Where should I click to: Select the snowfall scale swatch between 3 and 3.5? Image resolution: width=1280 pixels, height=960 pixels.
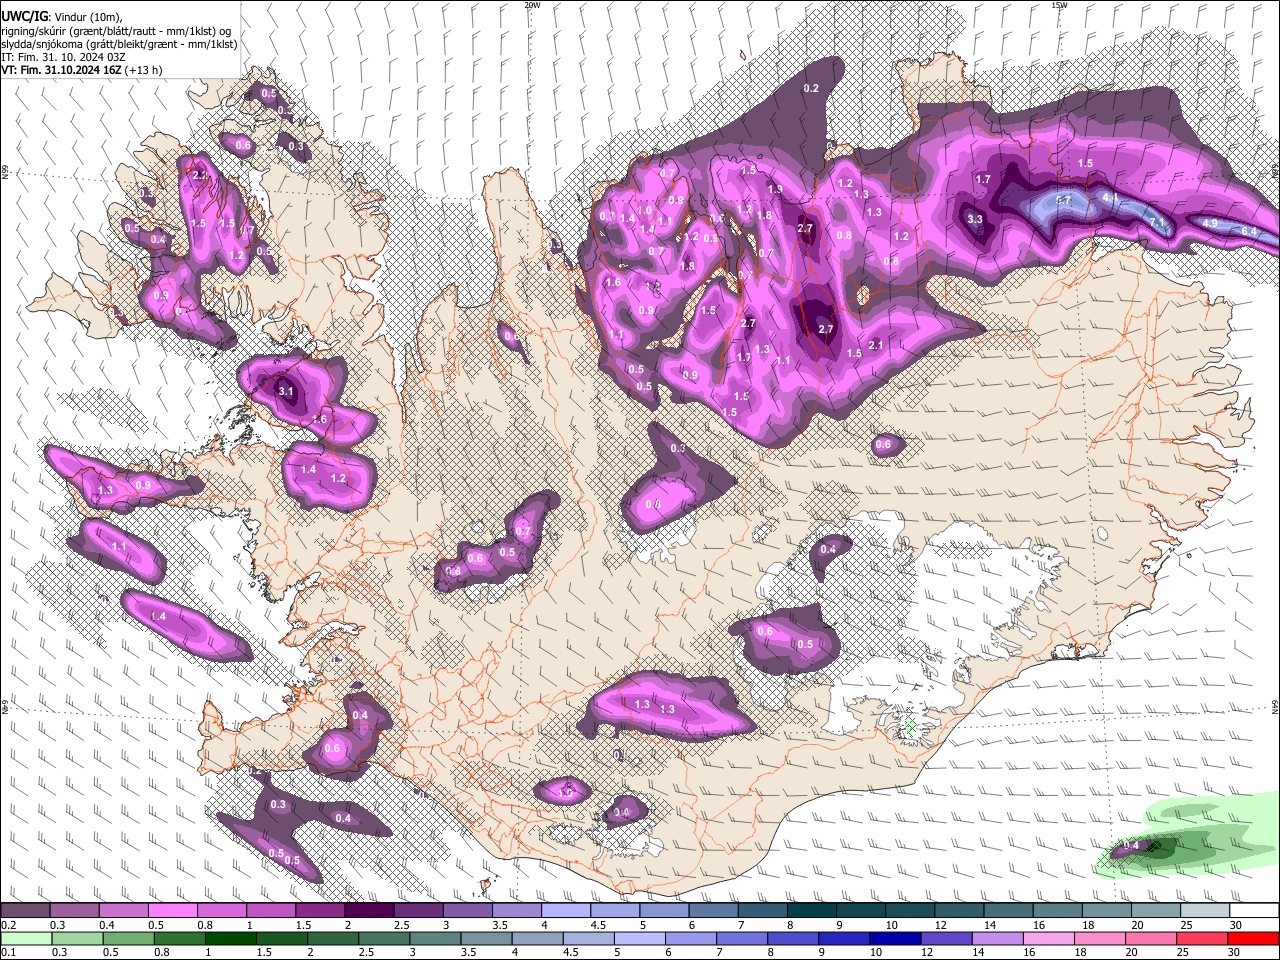467,911
